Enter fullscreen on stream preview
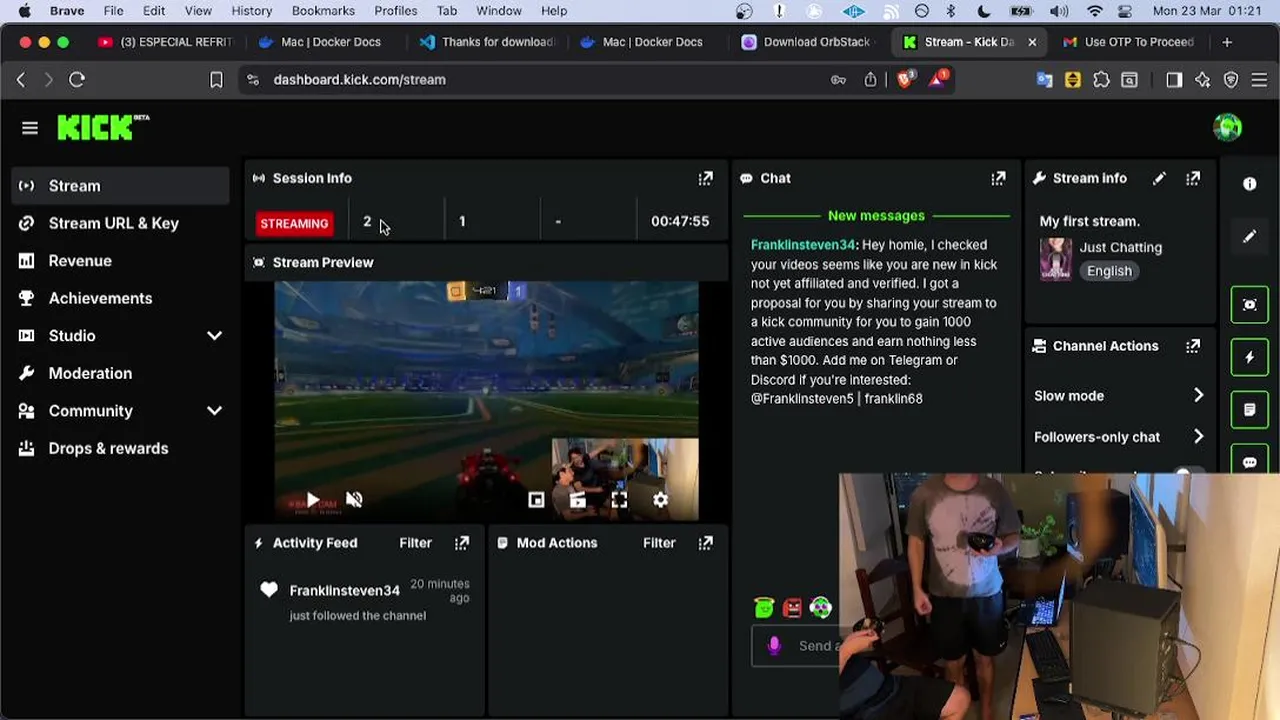This screenshot has width=1280, height=720. [x=619, y=500]
